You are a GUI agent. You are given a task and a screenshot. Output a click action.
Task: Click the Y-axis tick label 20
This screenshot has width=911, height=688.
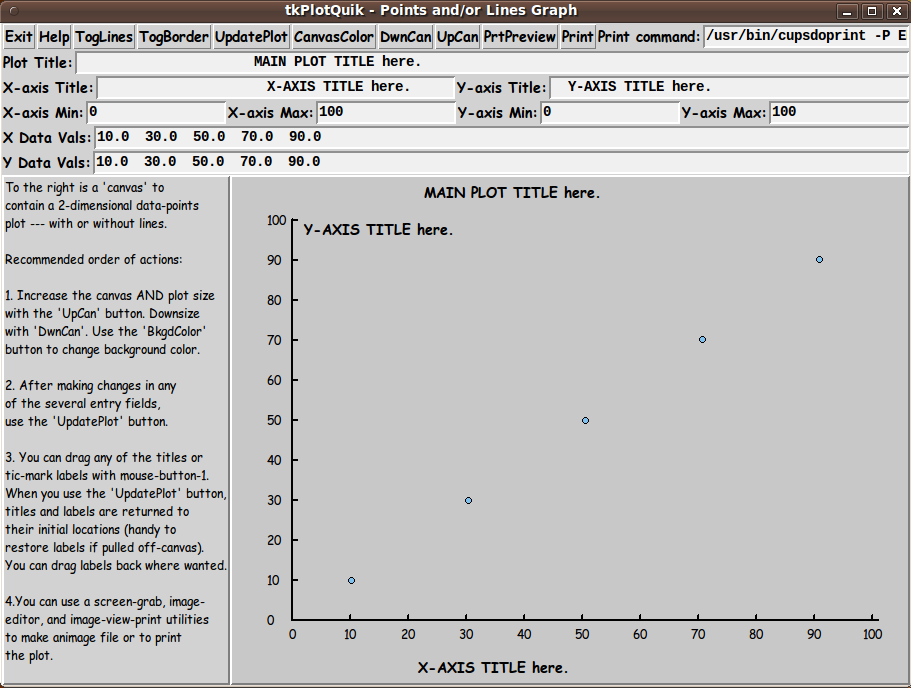[274, 540]
